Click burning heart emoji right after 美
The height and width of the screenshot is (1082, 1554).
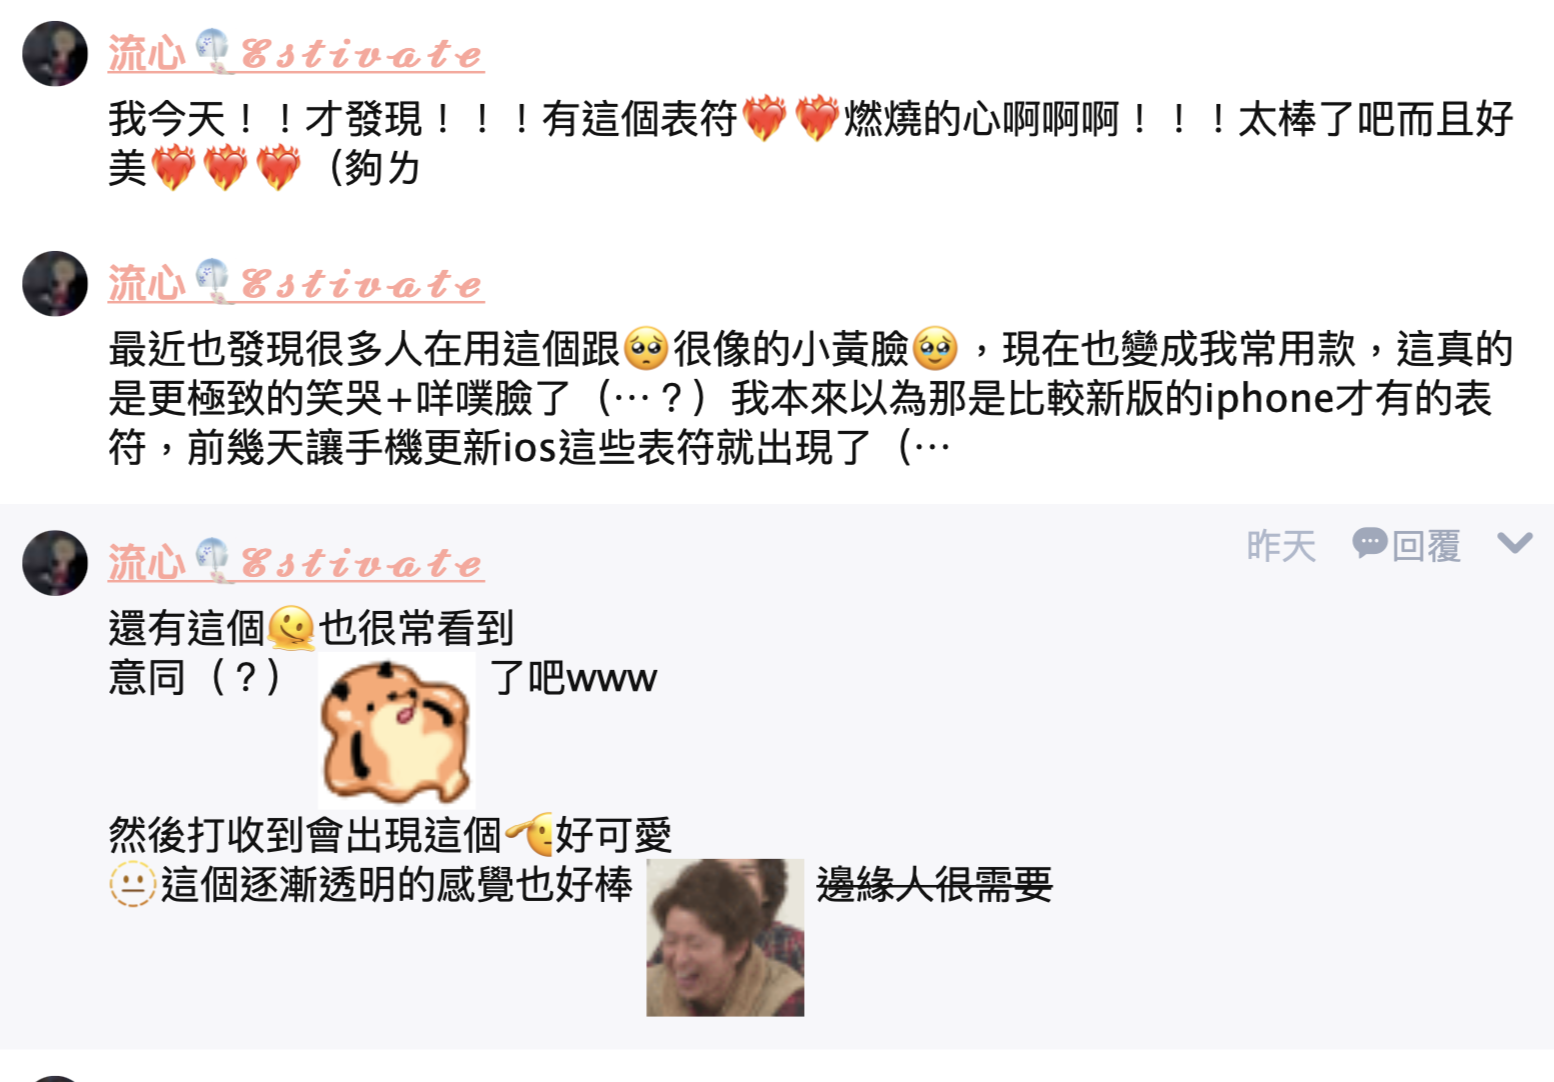173,167
